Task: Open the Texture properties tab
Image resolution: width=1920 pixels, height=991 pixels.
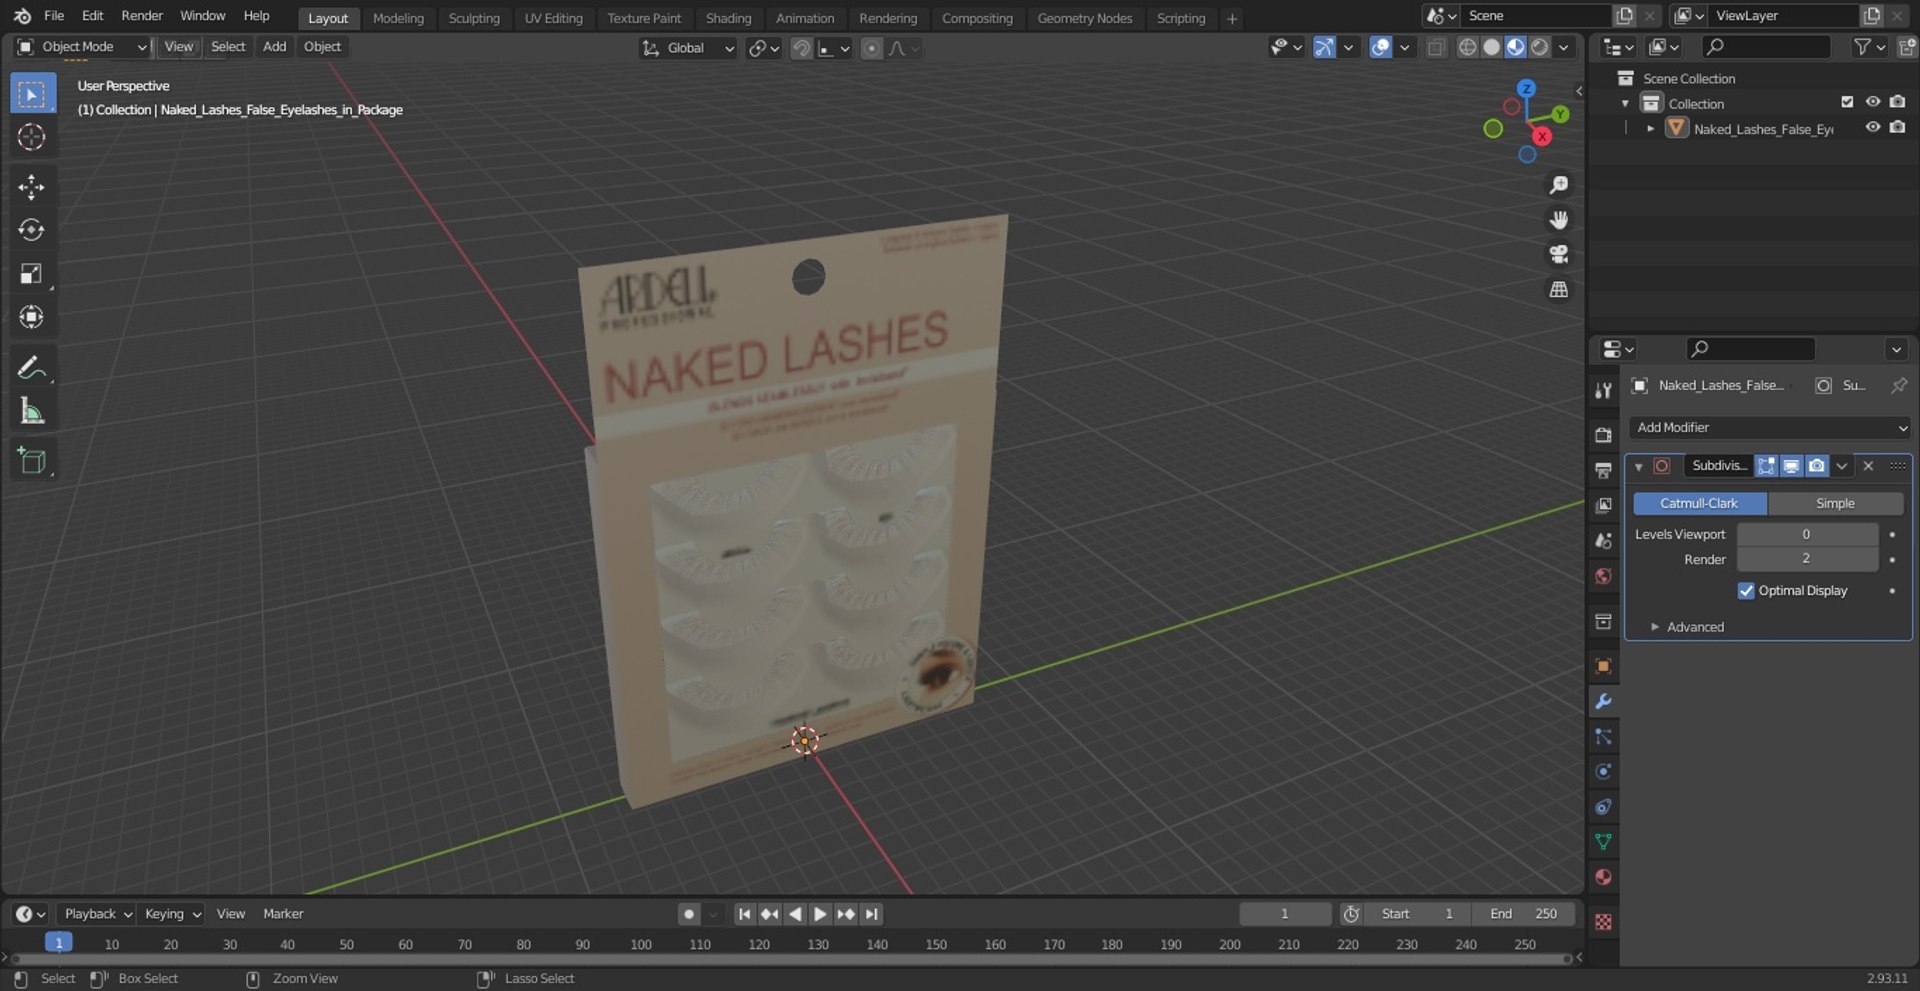Action: point(1603,922)
